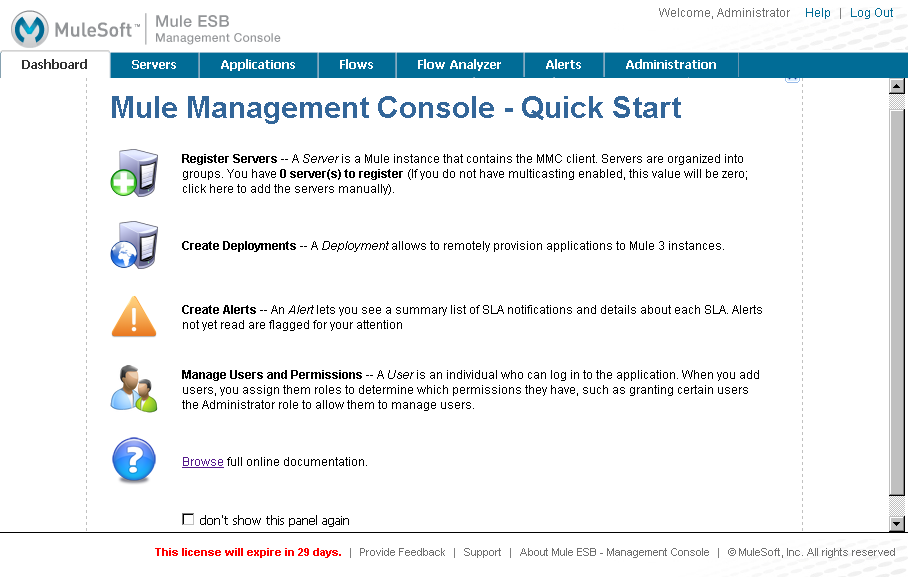Click the Manage Users and Permissions icon
This screenshot has height=577, width=908.
click(x=133, y=388)
